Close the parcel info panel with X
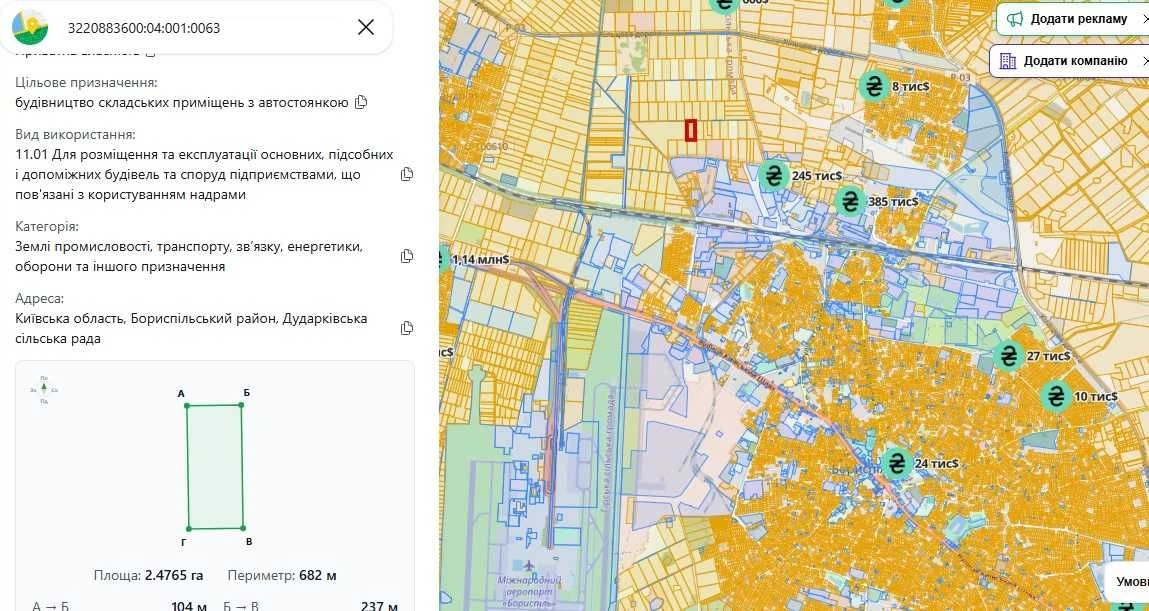Screen dimensions: 1149x611 coord(366,27)
